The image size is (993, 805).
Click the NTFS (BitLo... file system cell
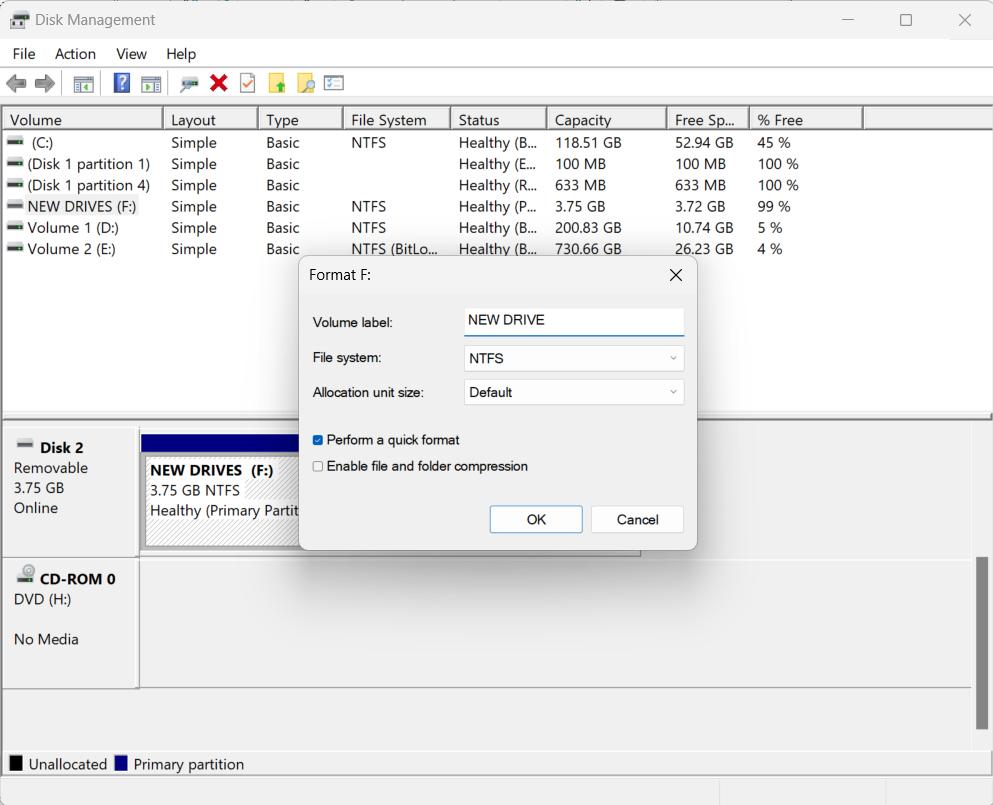coord(394,249)
